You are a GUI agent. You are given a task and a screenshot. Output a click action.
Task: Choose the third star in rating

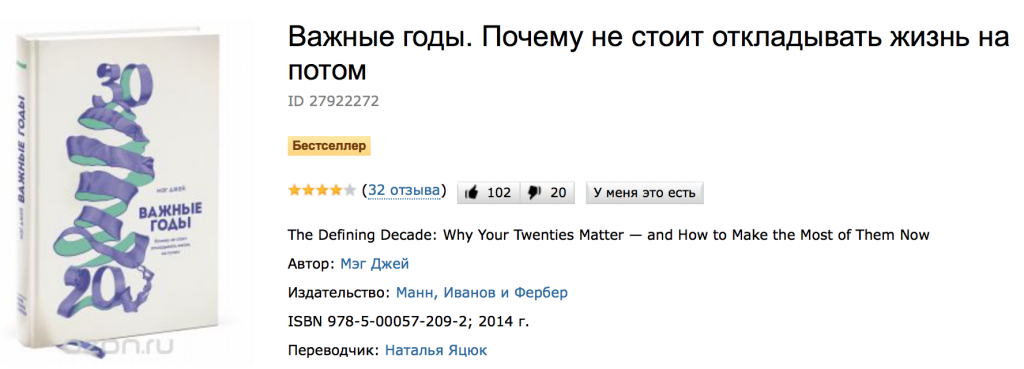pos(322,191)
